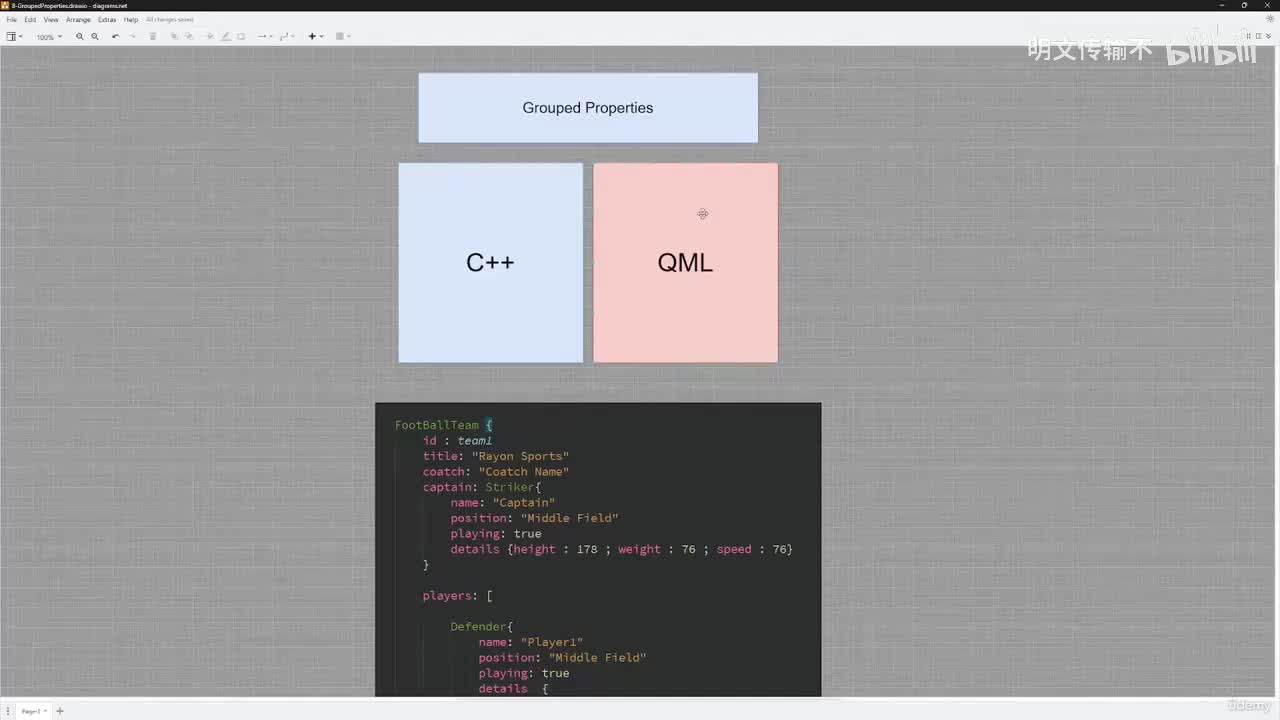Open the connection arrow style dropdown
The width and height of the screenshot is (1280, 720).
point(264,37)
